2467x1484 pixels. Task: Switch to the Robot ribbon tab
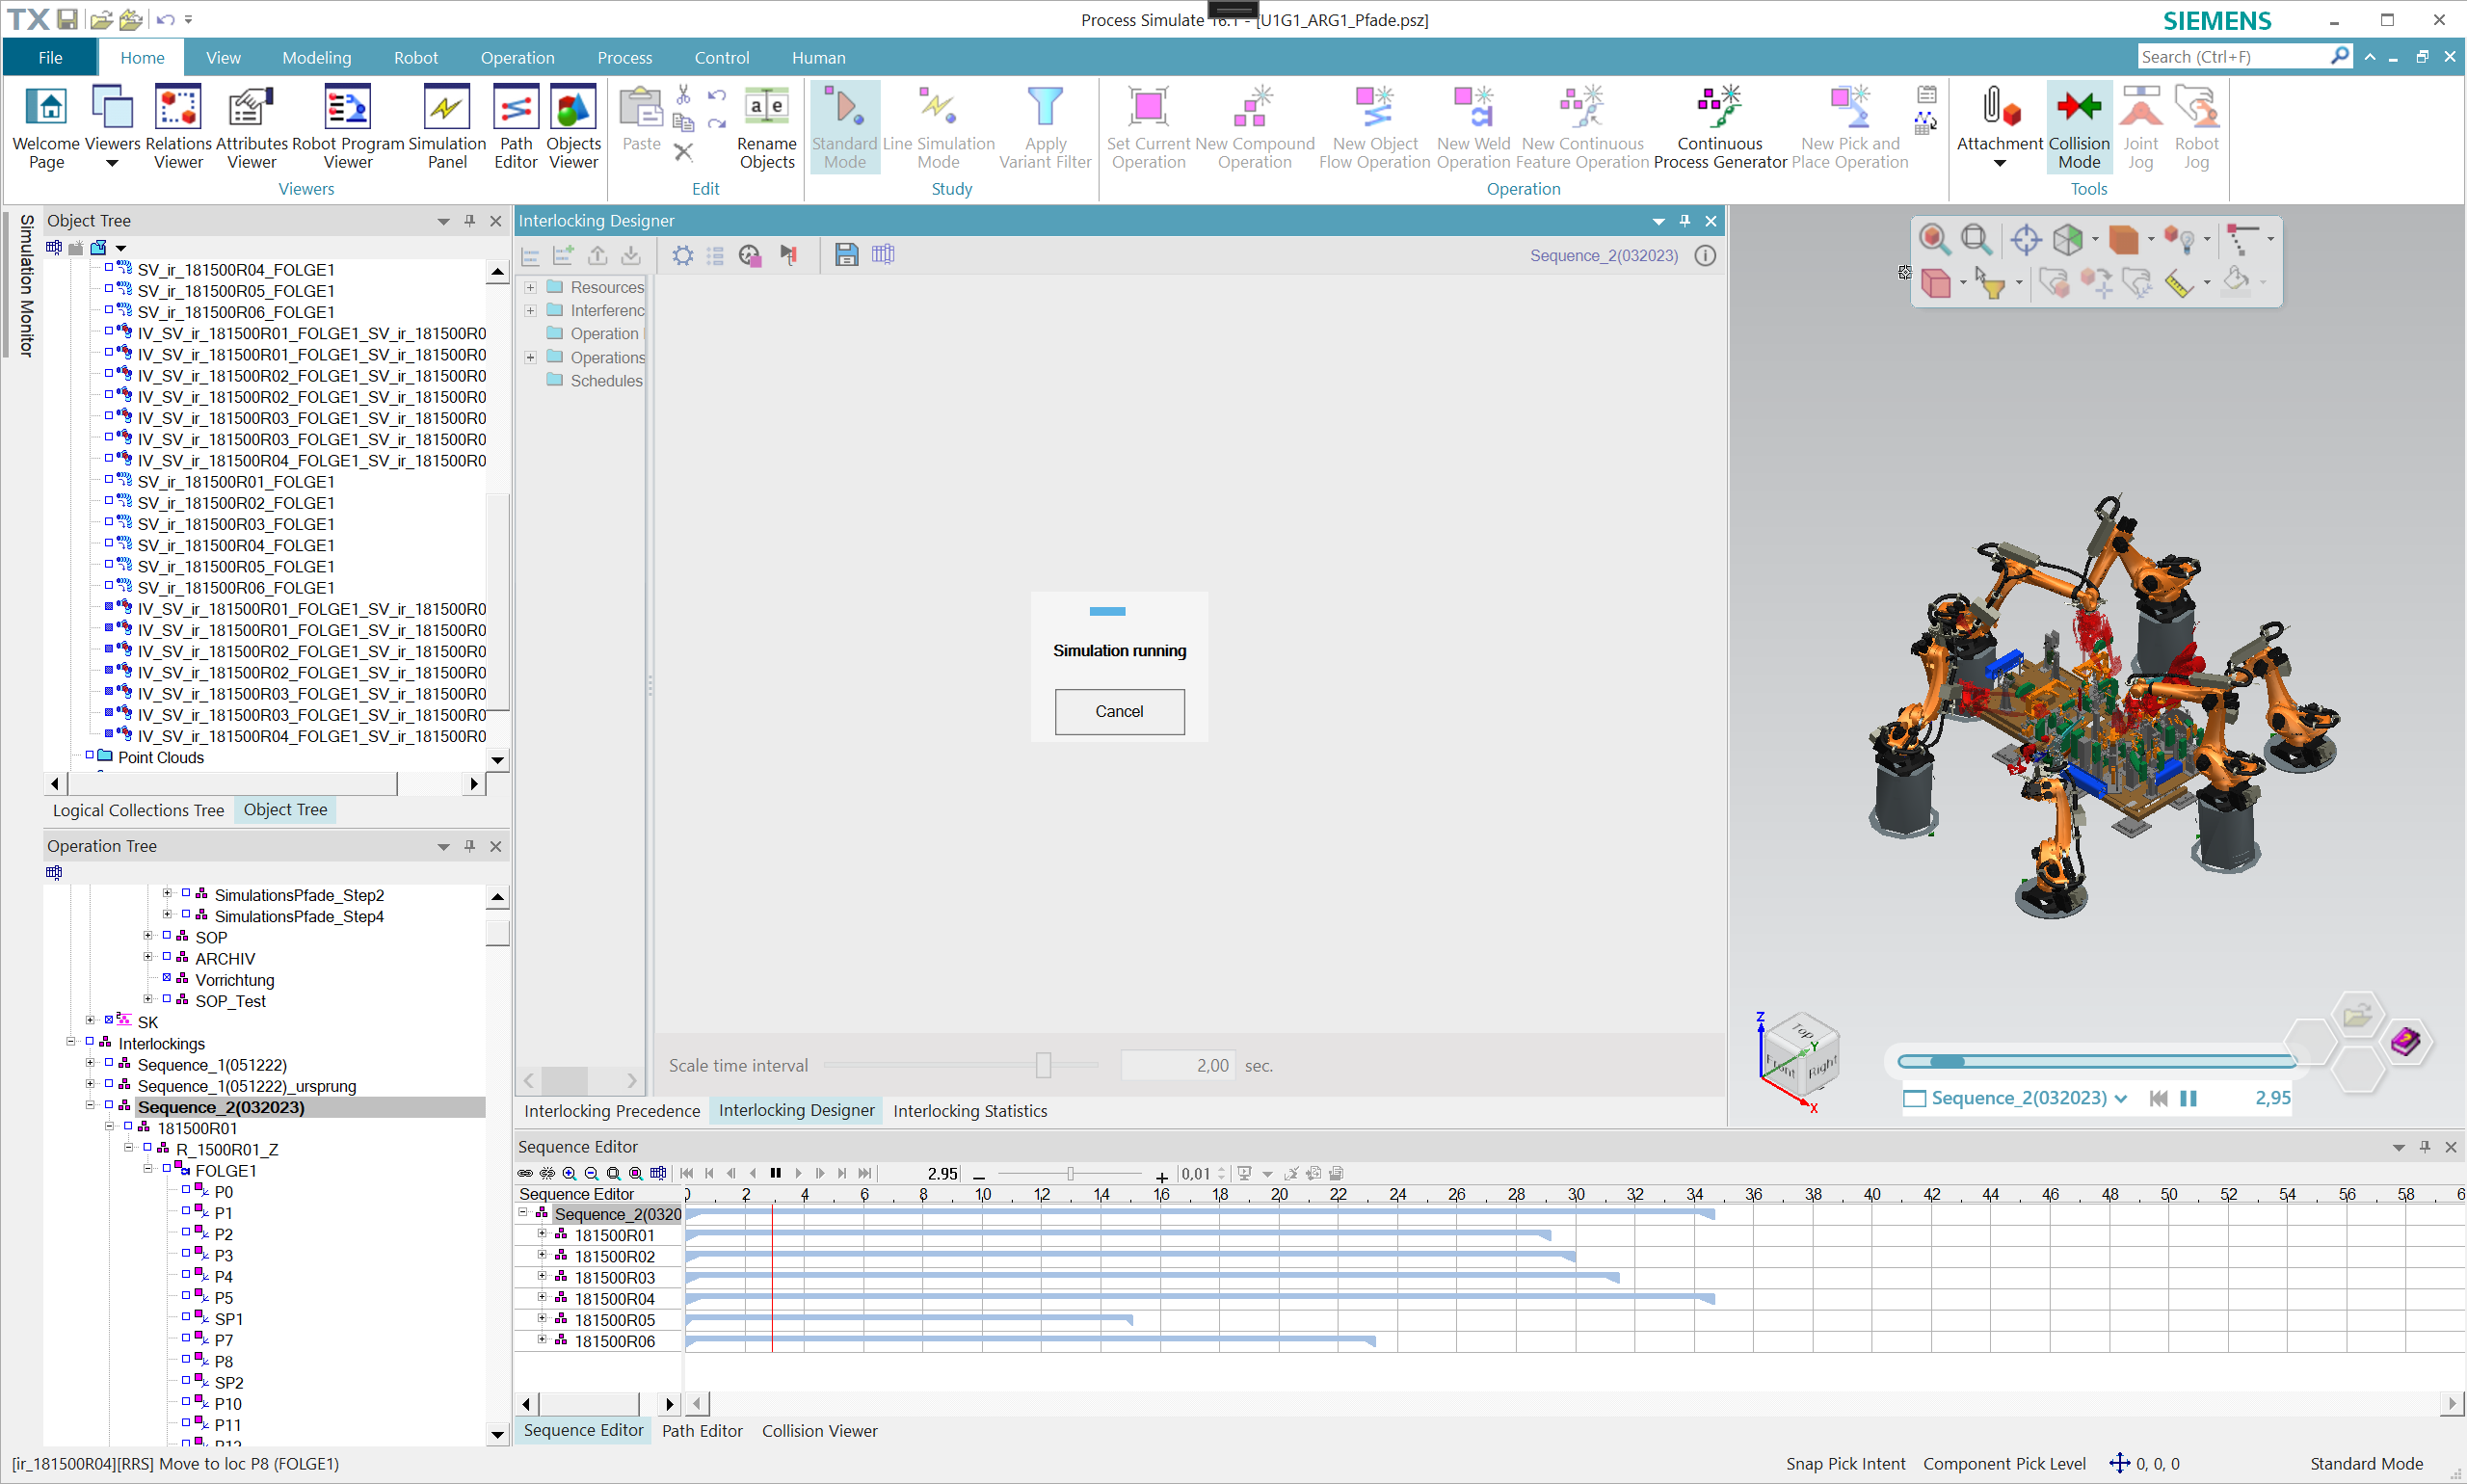pos(416,58)
